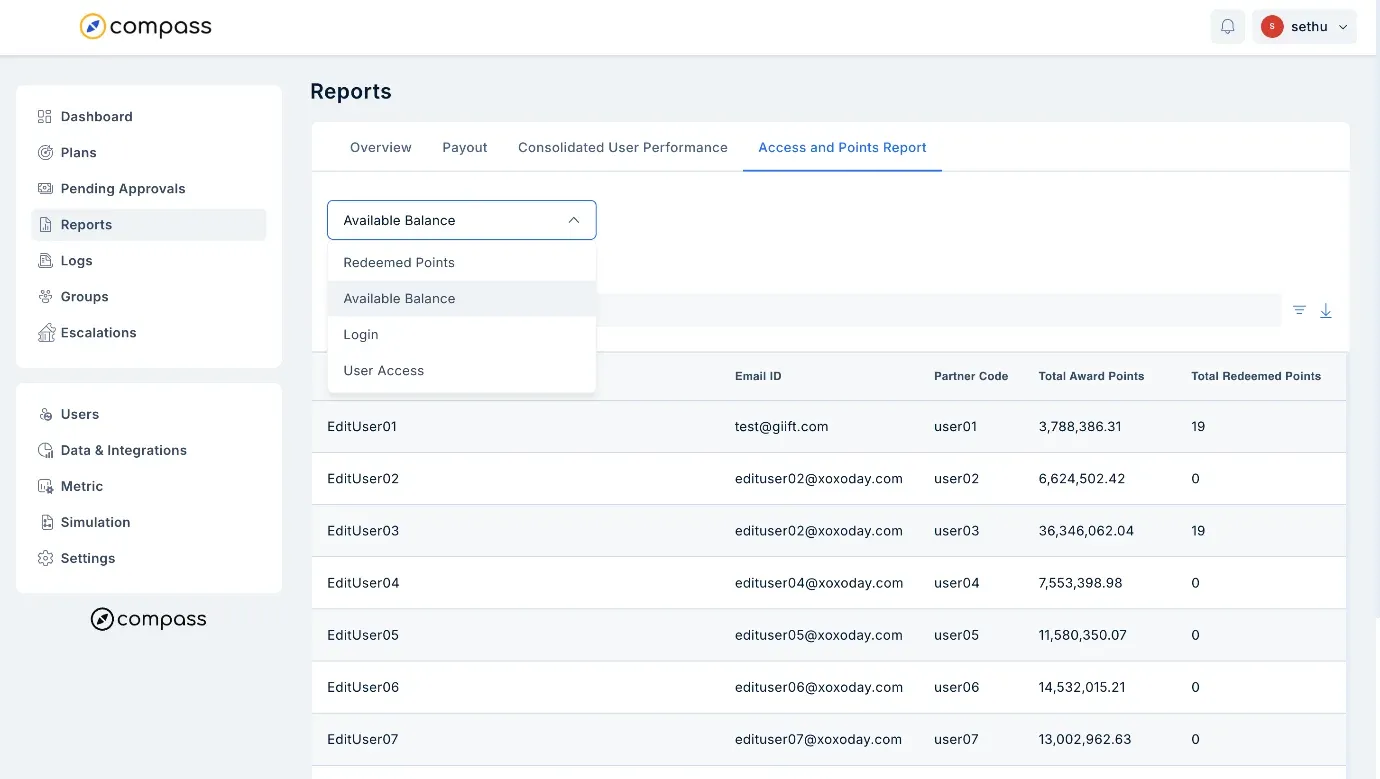1380x779 pixels.
Task: Collapse the Available Balance dropdown
Action: [462, 220]
